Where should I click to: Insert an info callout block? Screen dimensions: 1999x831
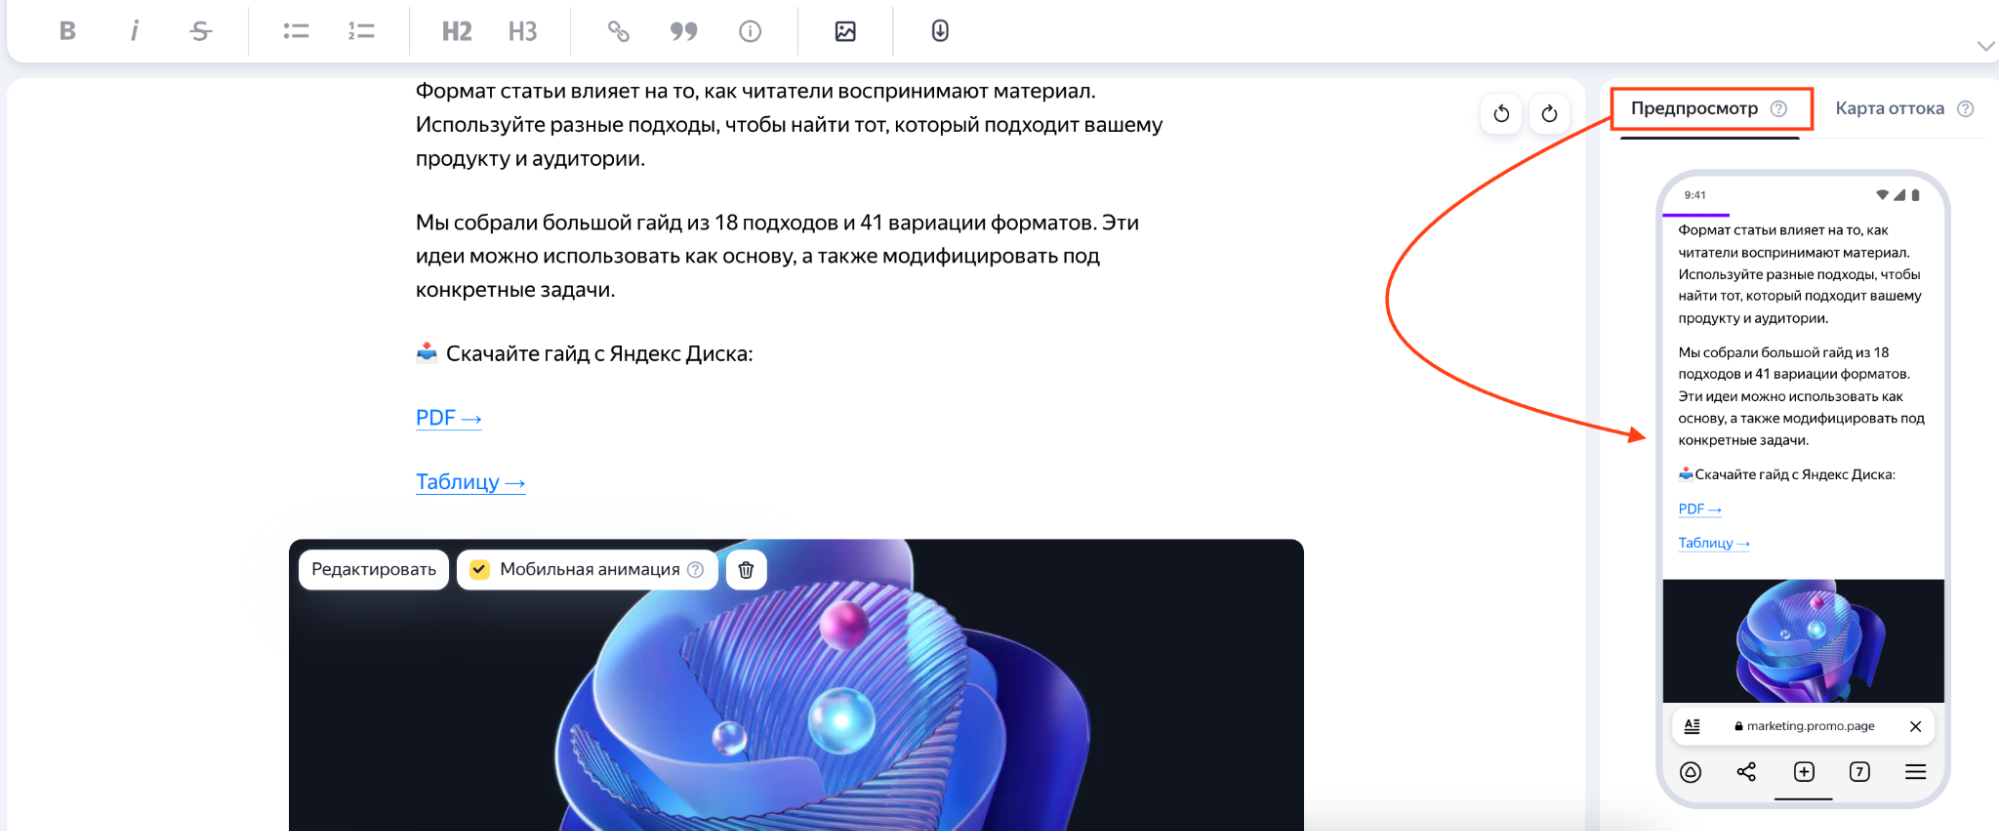[750, 31]
